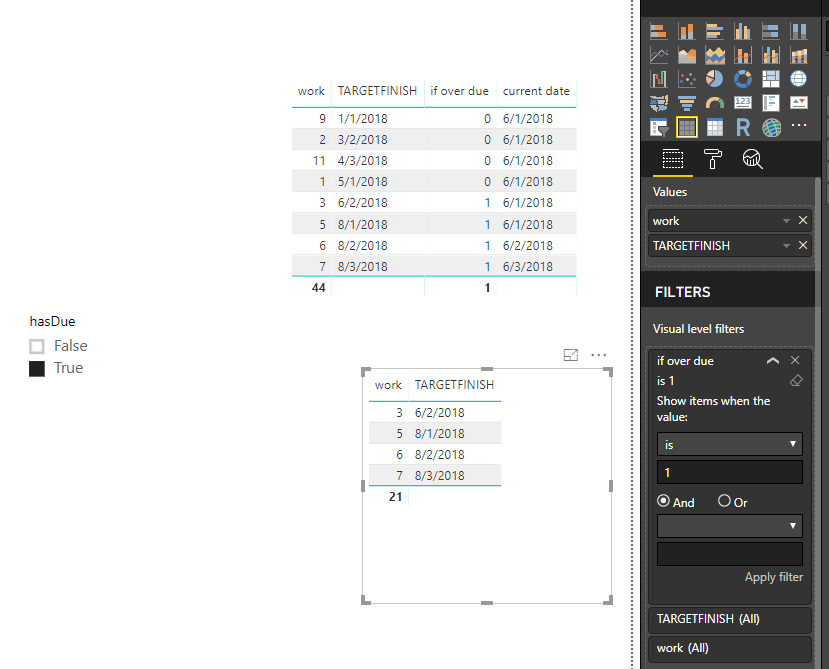Viewport: 829px width, 669px height.
Task: Pick the pie chart visualization
Action: tap(714, 79)
